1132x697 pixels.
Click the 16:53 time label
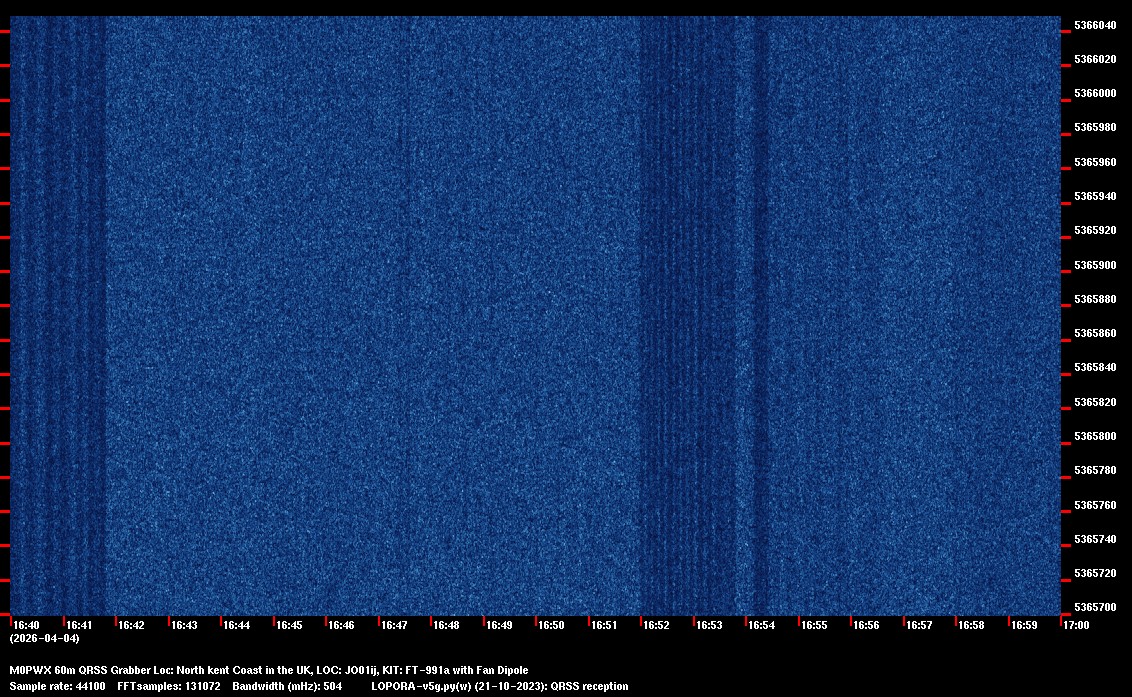(x=709, y=625)
